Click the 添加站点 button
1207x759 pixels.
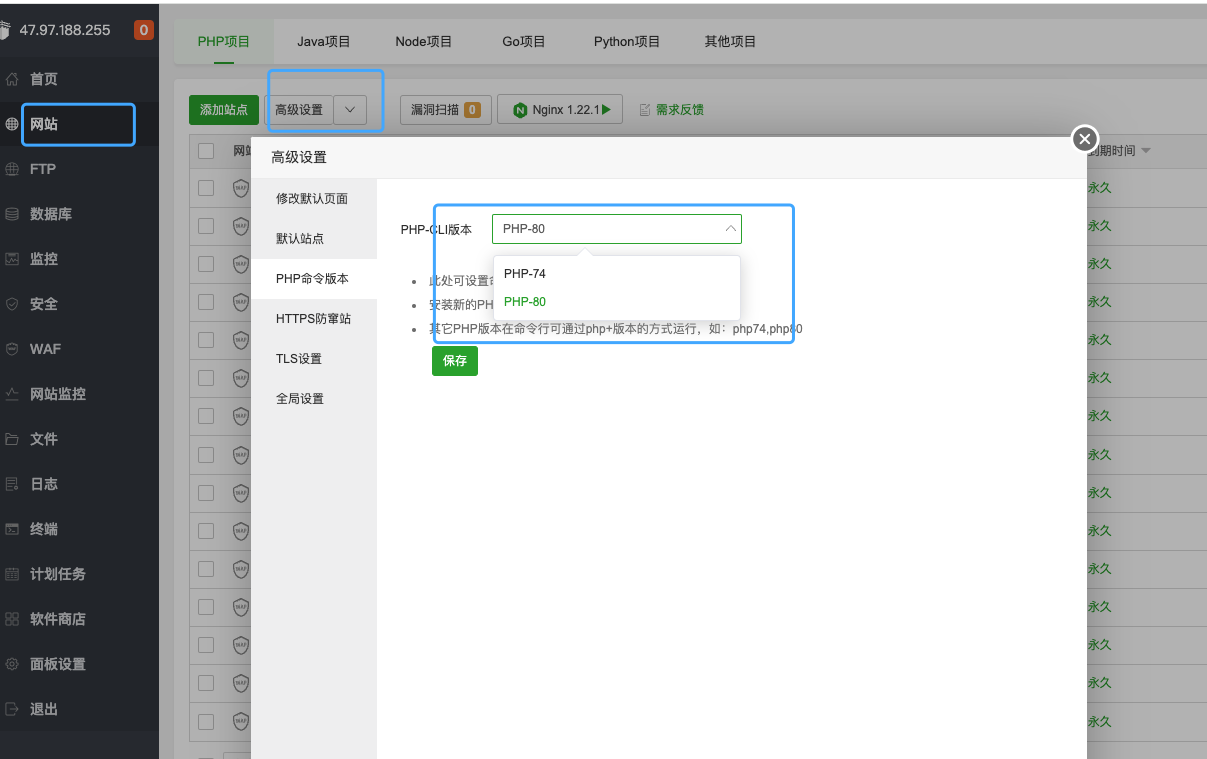[224, 110]
